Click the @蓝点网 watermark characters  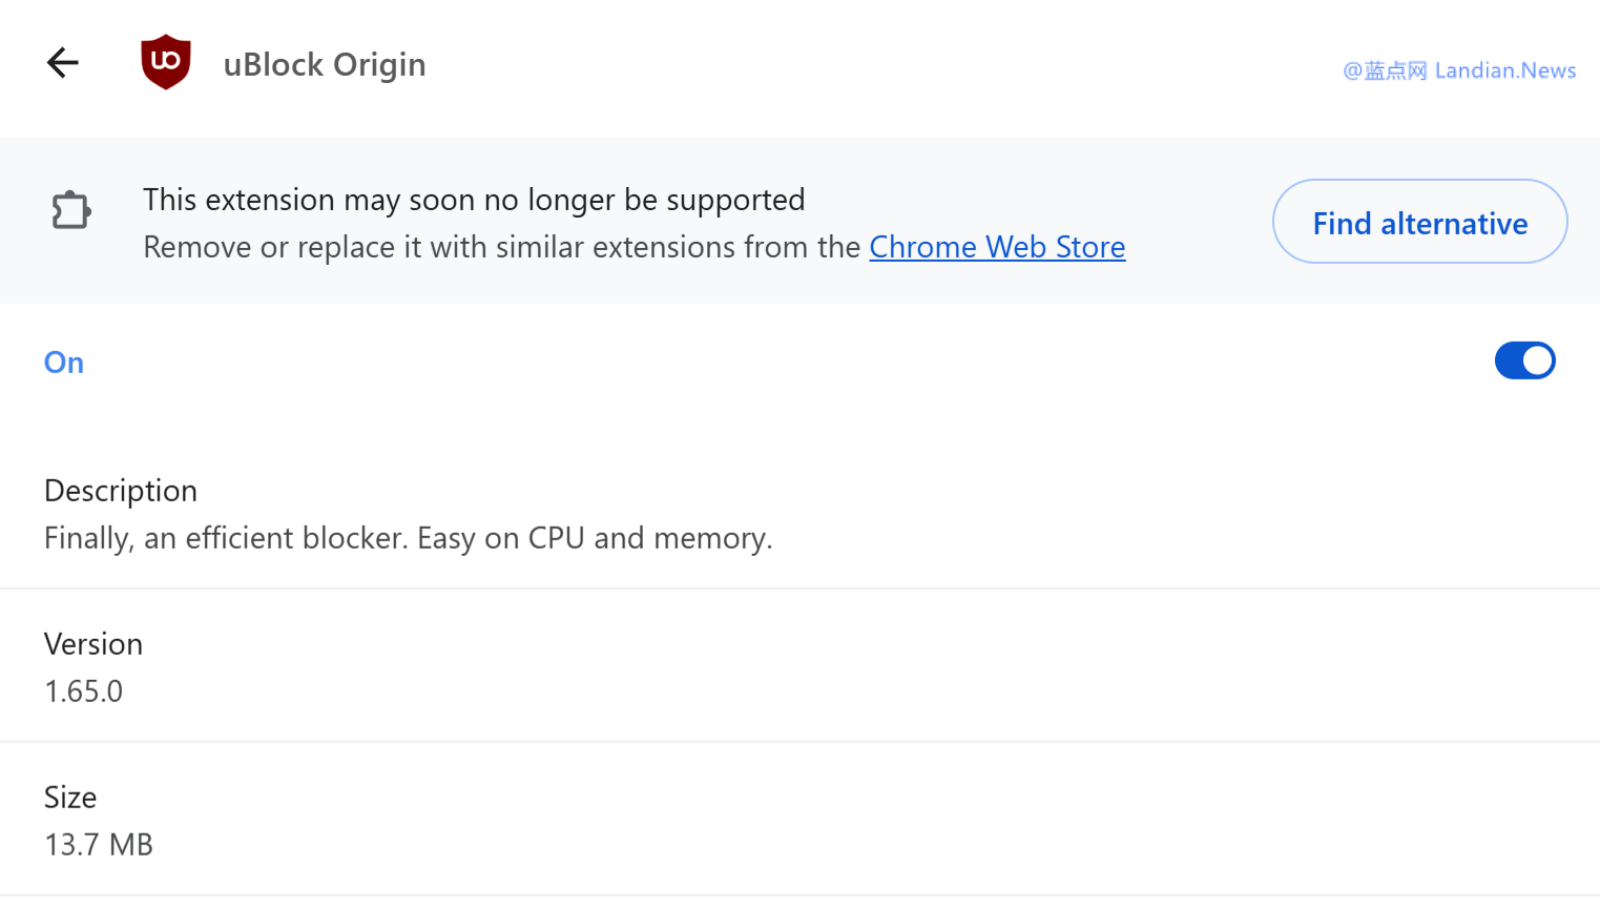coord(1385,71)
